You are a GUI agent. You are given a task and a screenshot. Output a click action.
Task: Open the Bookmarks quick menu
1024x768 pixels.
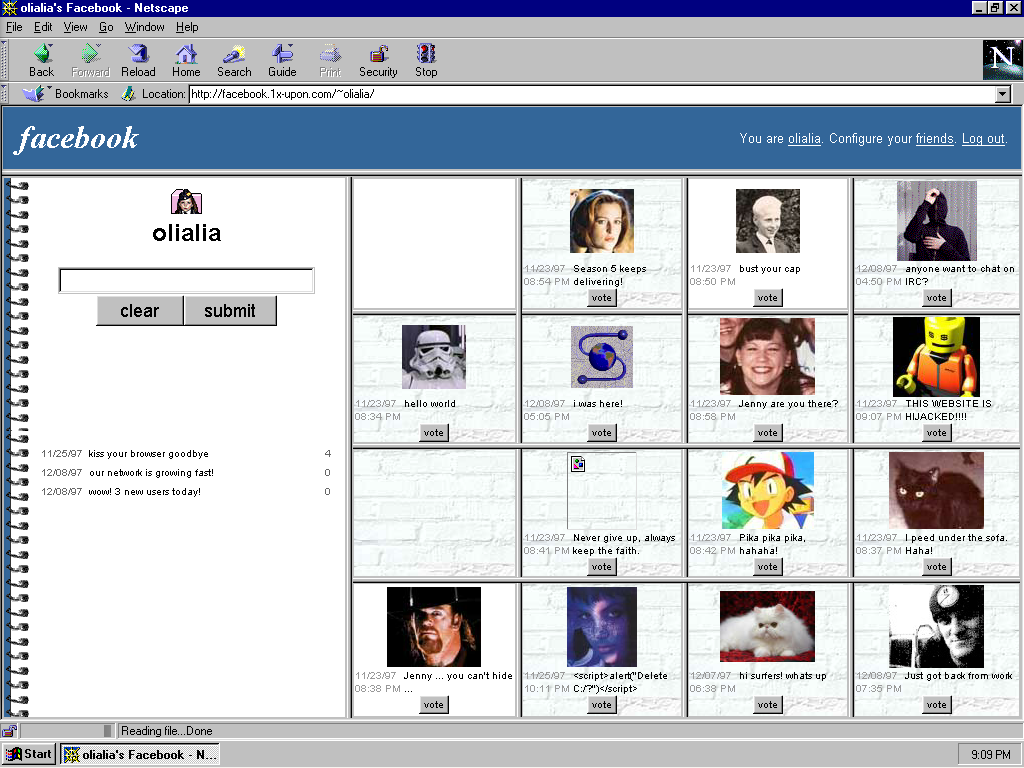coord(67,94)
